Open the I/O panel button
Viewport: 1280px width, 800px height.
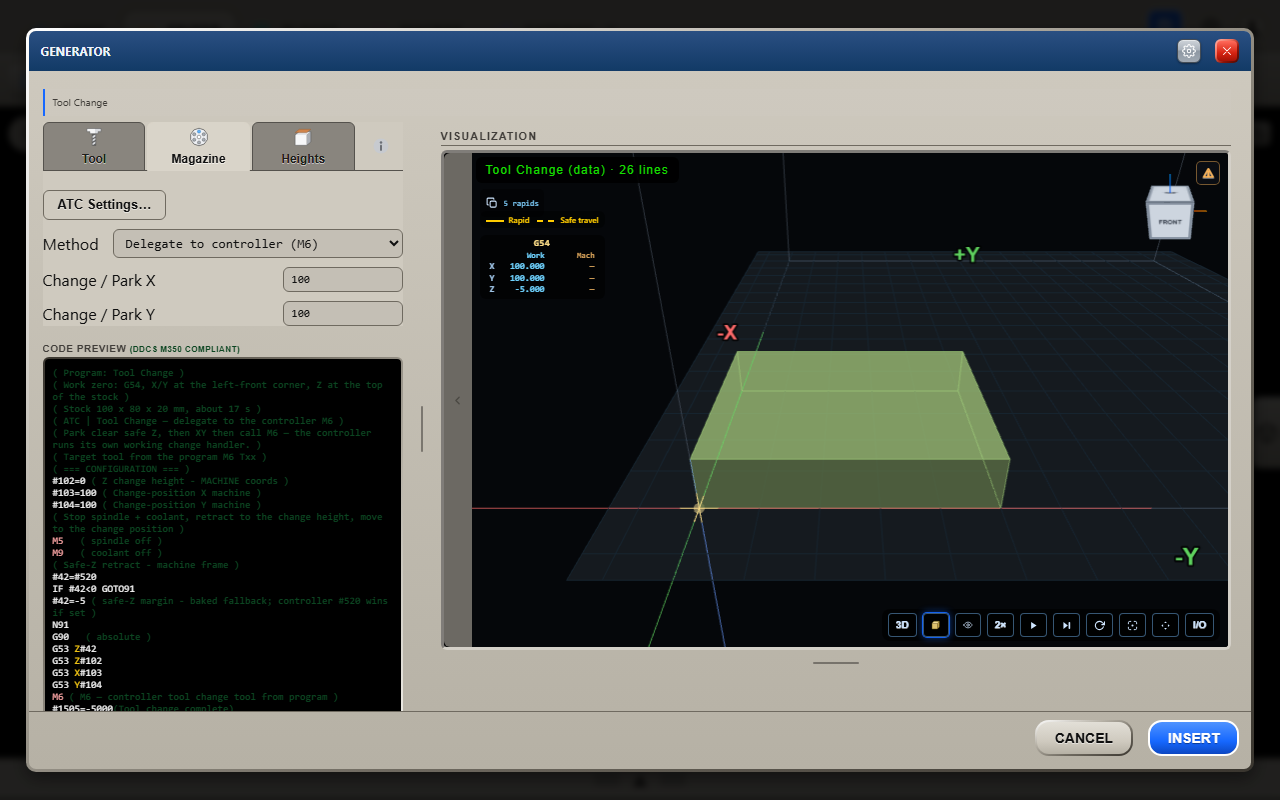pos(1199,625)
